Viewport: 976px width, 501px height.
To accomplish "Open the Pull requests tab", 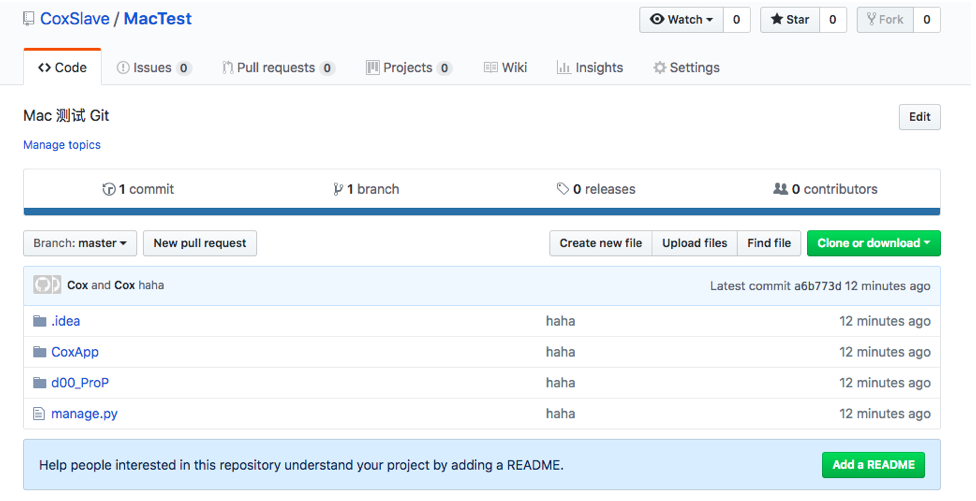I will (x=278, y=68).
